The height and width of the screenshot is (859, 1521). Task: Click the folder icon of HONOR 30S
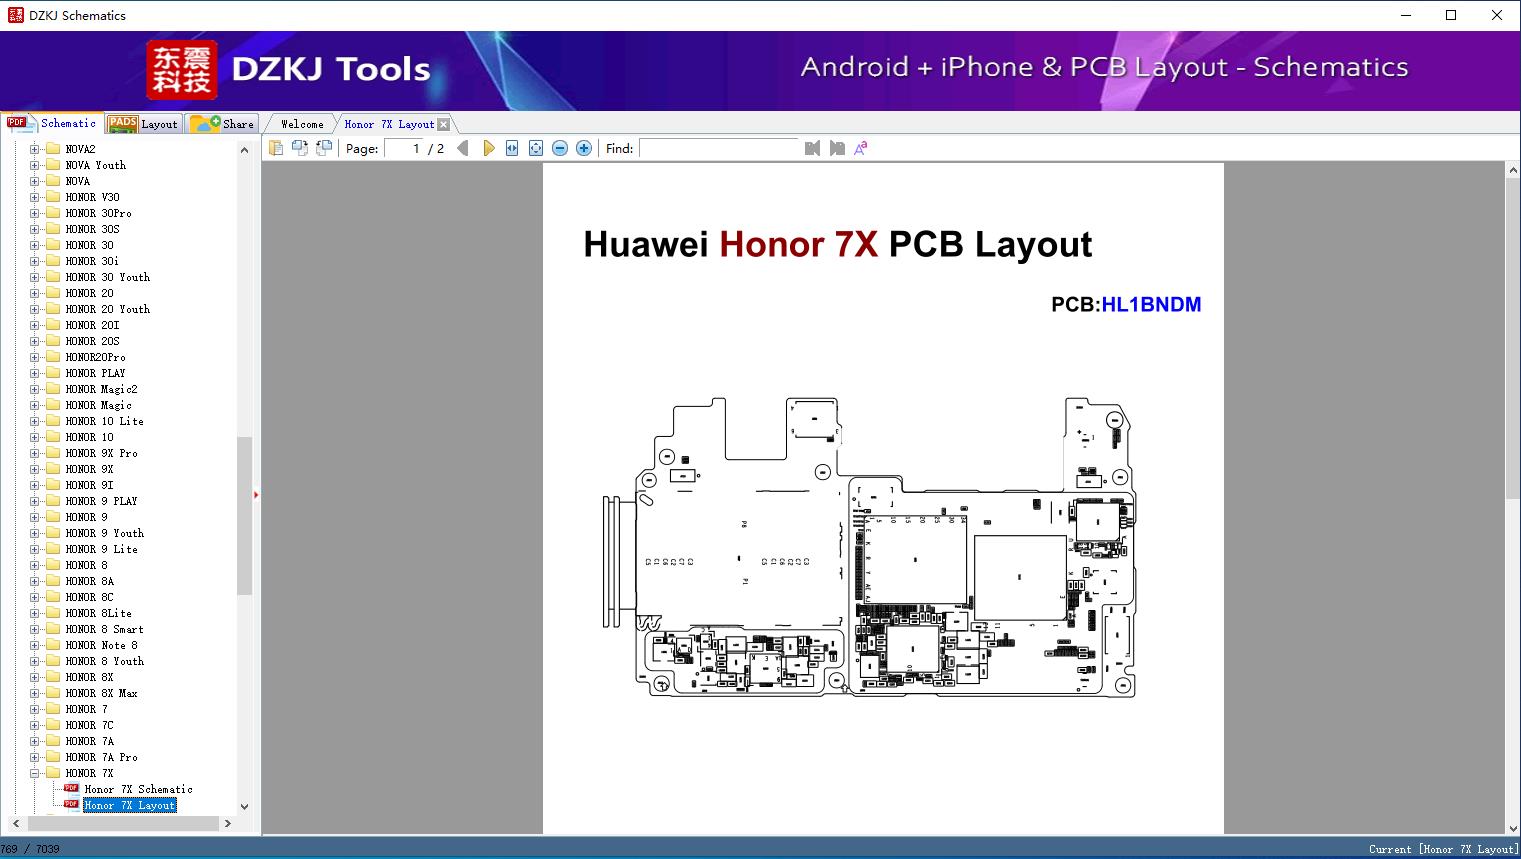(53, 229)
